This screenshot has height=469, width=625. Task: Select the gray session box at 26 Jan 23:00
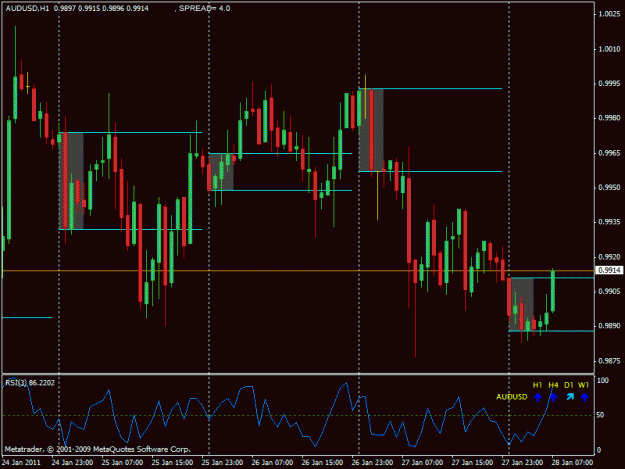coord(371,130)
